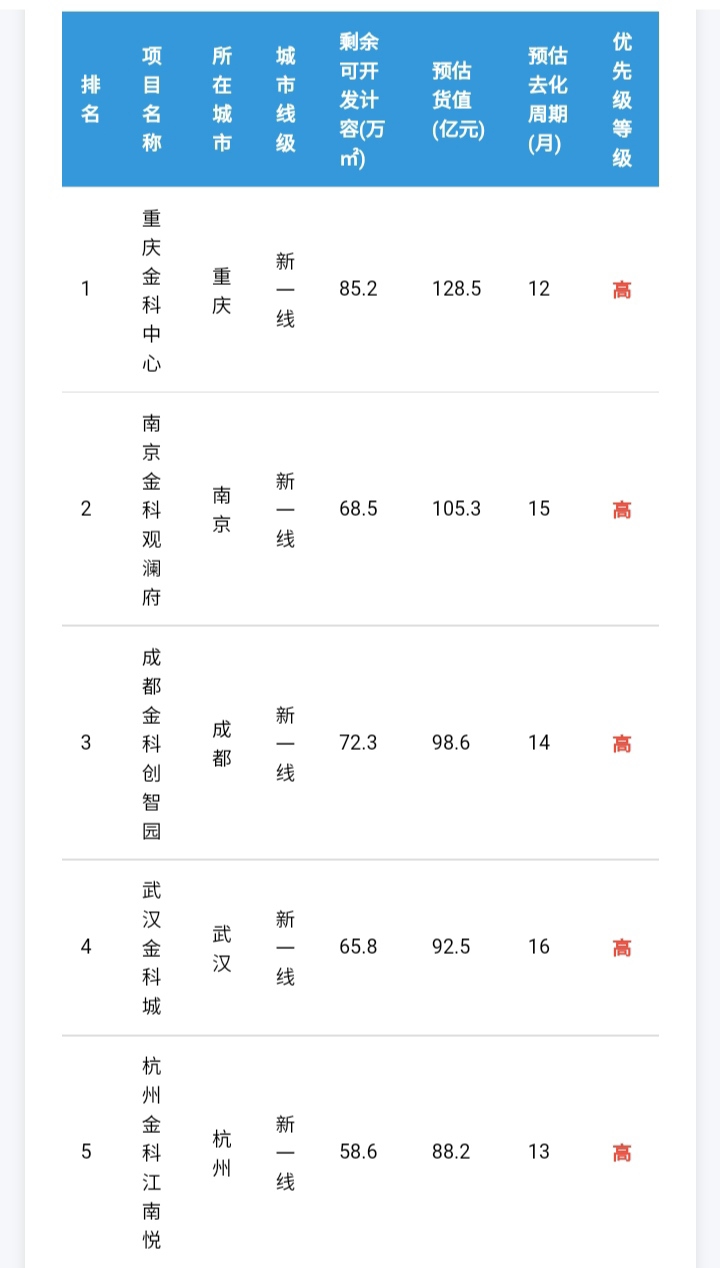The image size is (720, 1268).
Task: Click the 预估去化周期 column header
Action: click(547, 100)
